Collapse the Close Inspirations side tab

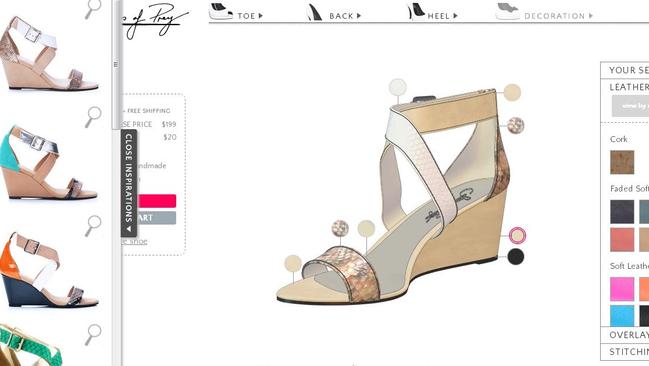[x=129, y=183]
